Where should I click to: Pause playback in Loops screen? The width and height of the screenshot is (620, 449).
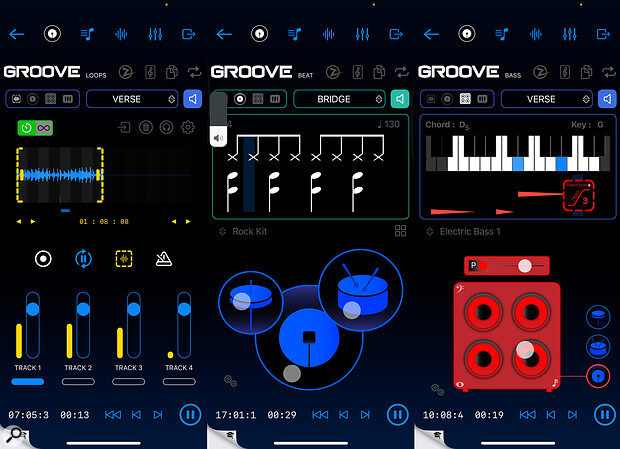pos(191,415)
